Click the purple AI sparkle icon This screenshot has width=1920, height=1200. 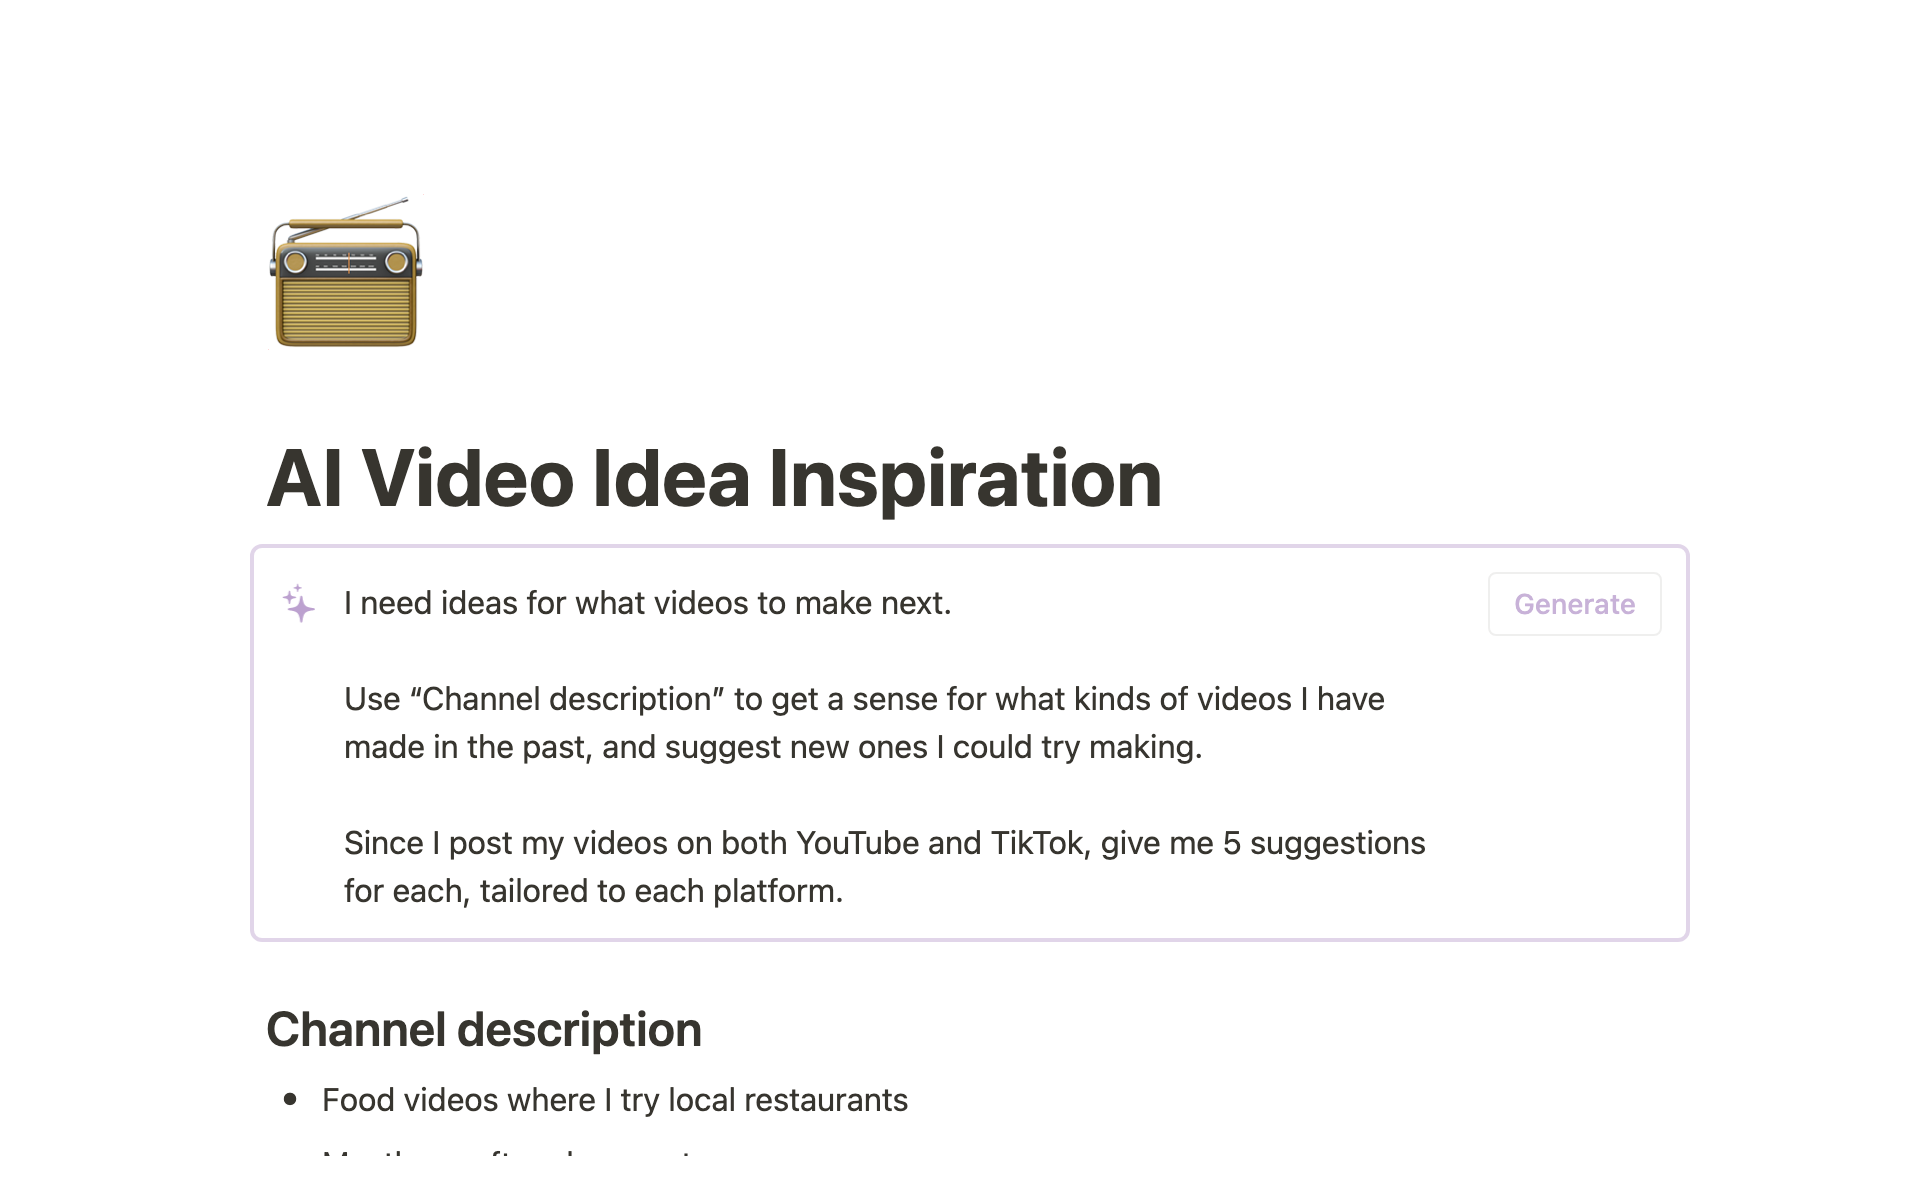click(x=299, y=604)
